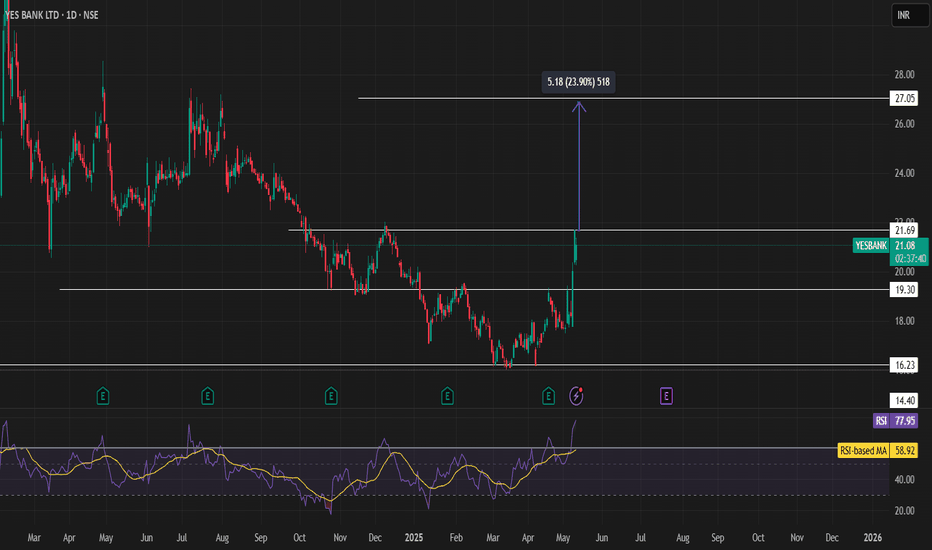Click the 20.00 price axis label

point(904,272)
